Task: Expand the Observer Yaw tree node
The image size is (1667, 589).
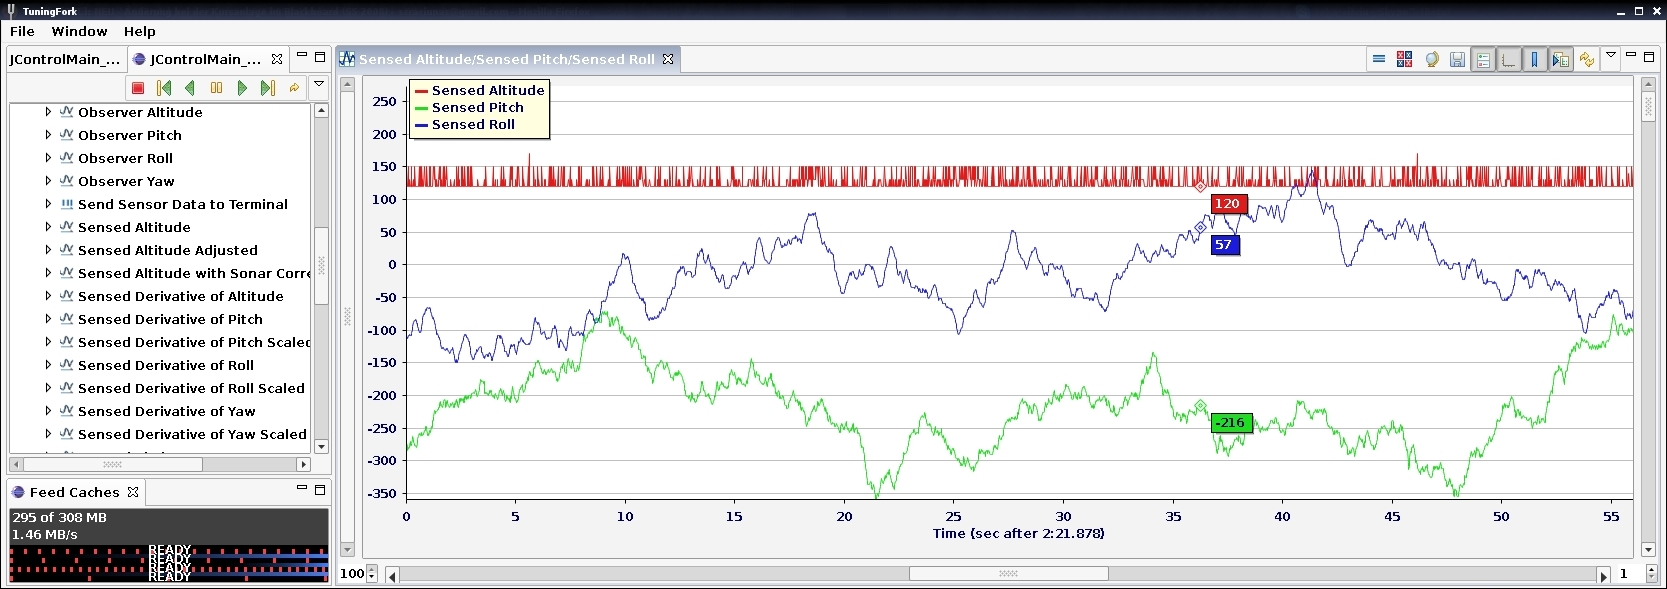Action: (48, 181)
